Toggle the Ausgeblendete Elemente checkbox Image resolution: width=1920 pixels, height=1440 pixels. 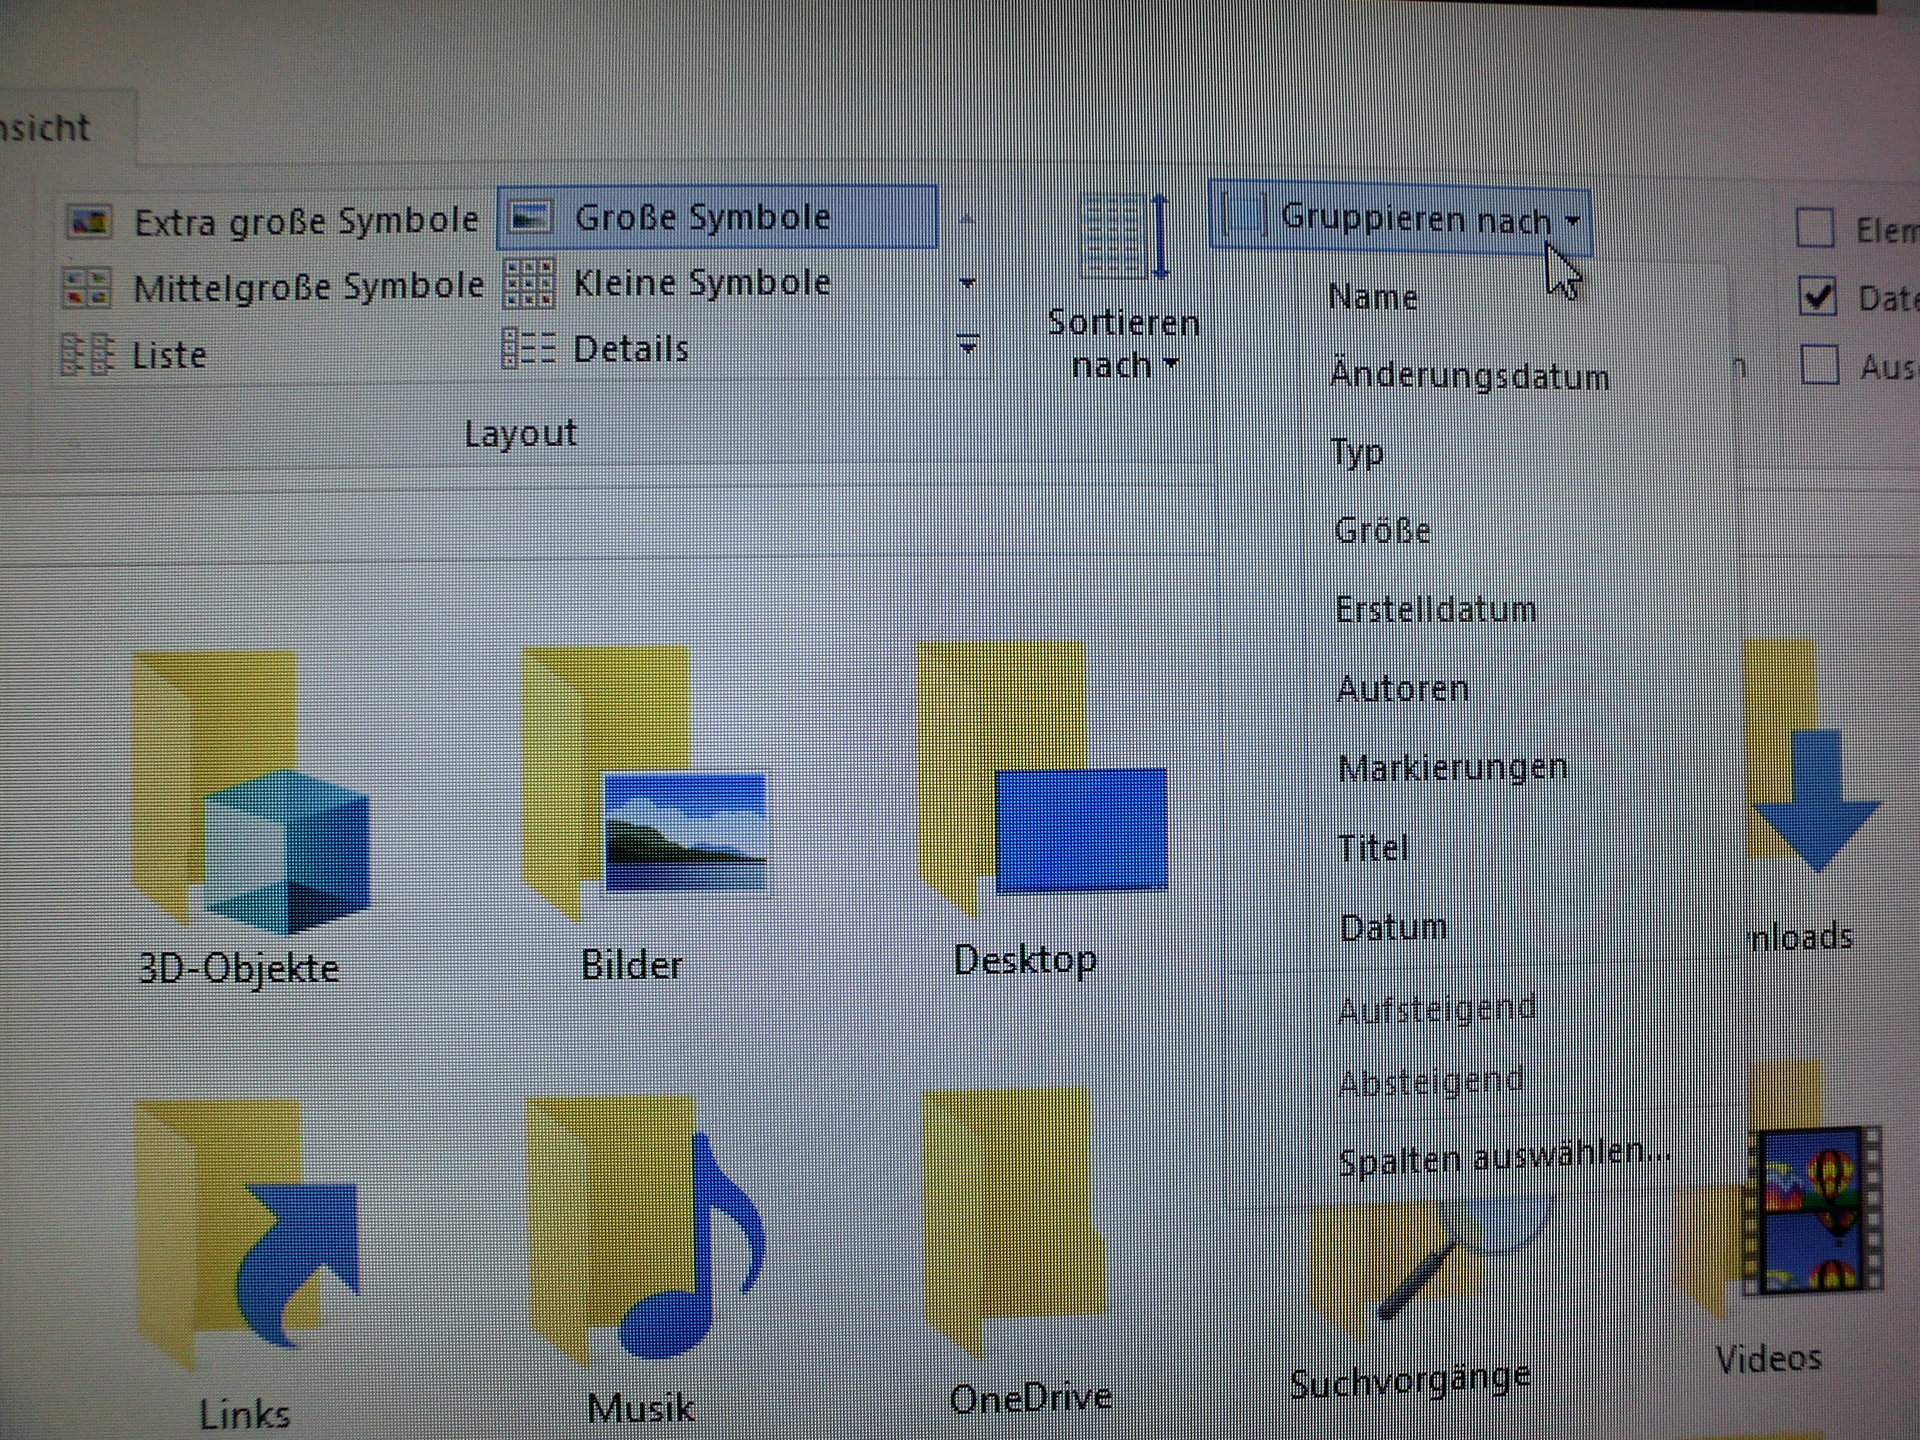pyautogui.click(x=1819, y=365)
